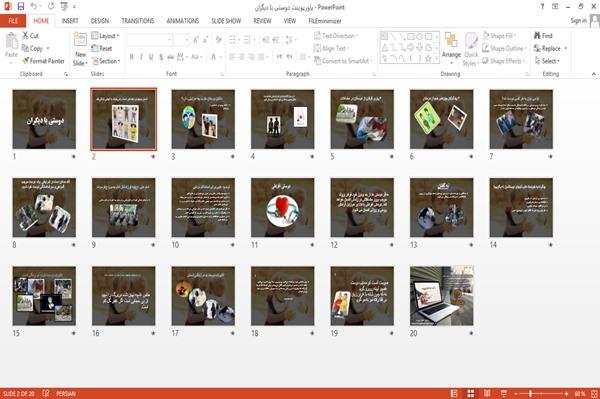
Task: Open the TRANSITIONS ribbon tab
Action: point(138,21)
